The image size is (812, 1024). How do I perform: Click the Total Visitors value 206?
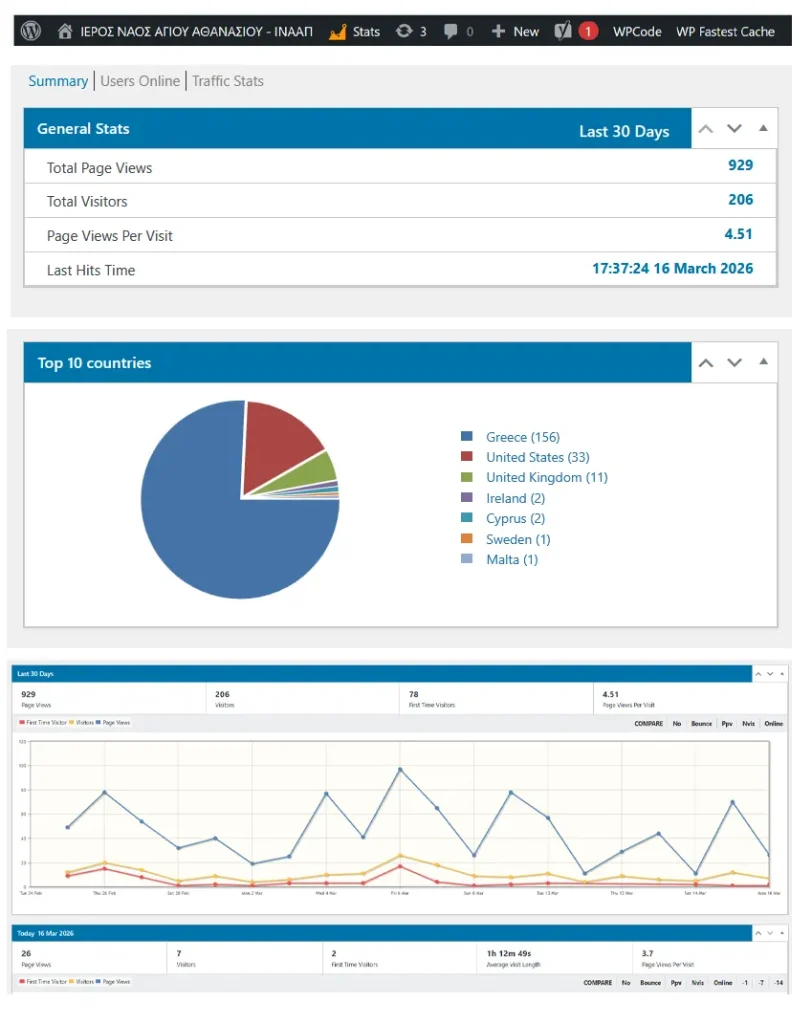[740, 200]
